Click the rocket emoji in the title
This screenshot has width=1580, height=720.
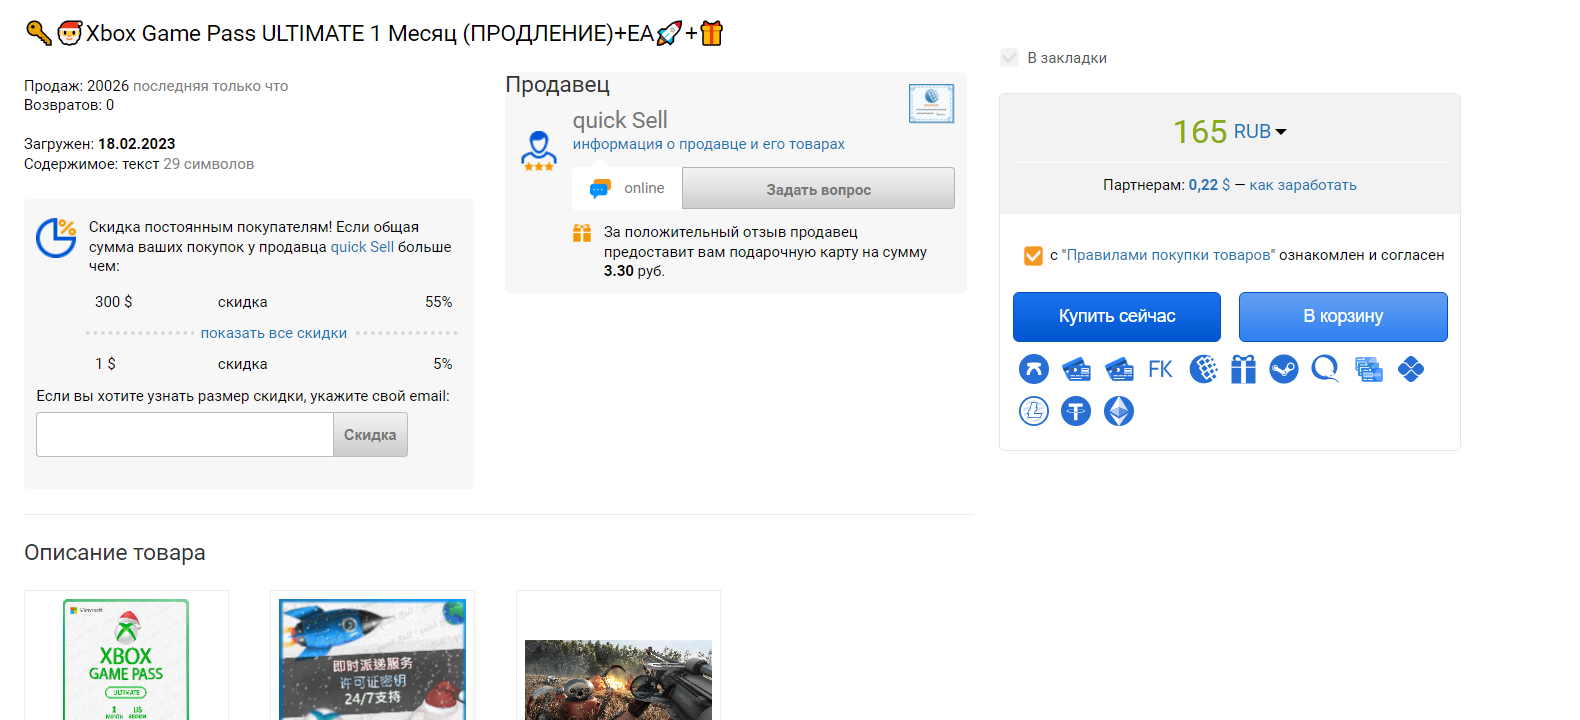(669, 33)
